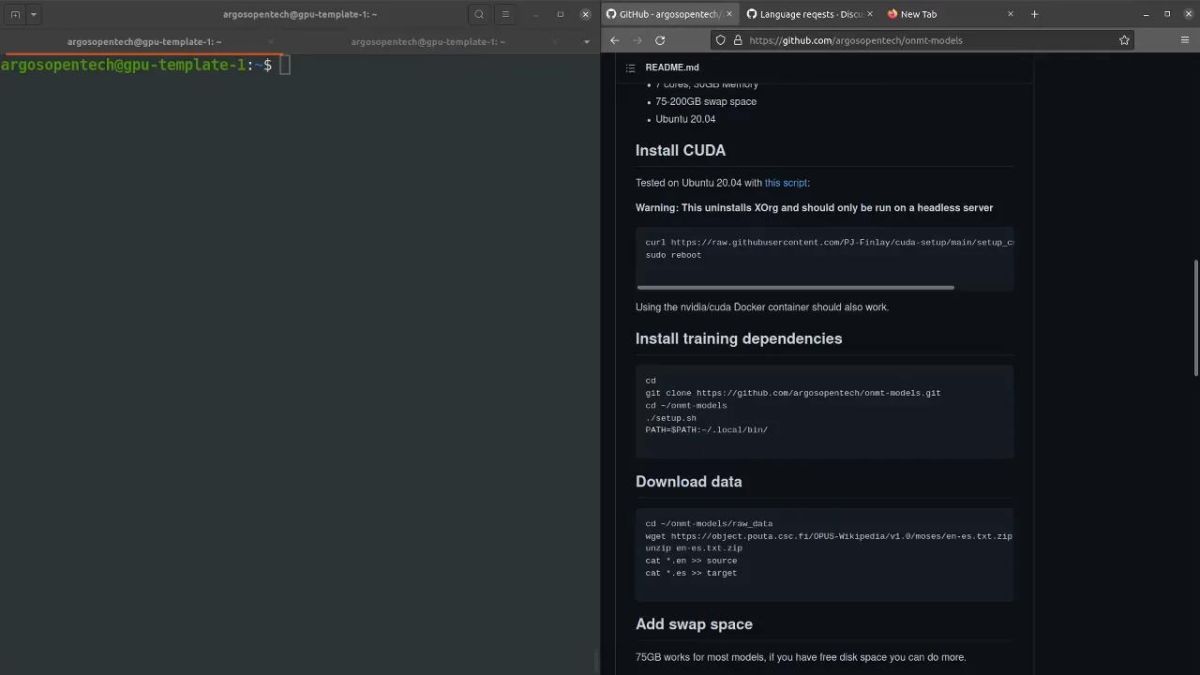Click the nvidia/cuda Docker container sentence
This screenshot has width=1200, height=675.
pyautogui.click(x=762, y=307)
